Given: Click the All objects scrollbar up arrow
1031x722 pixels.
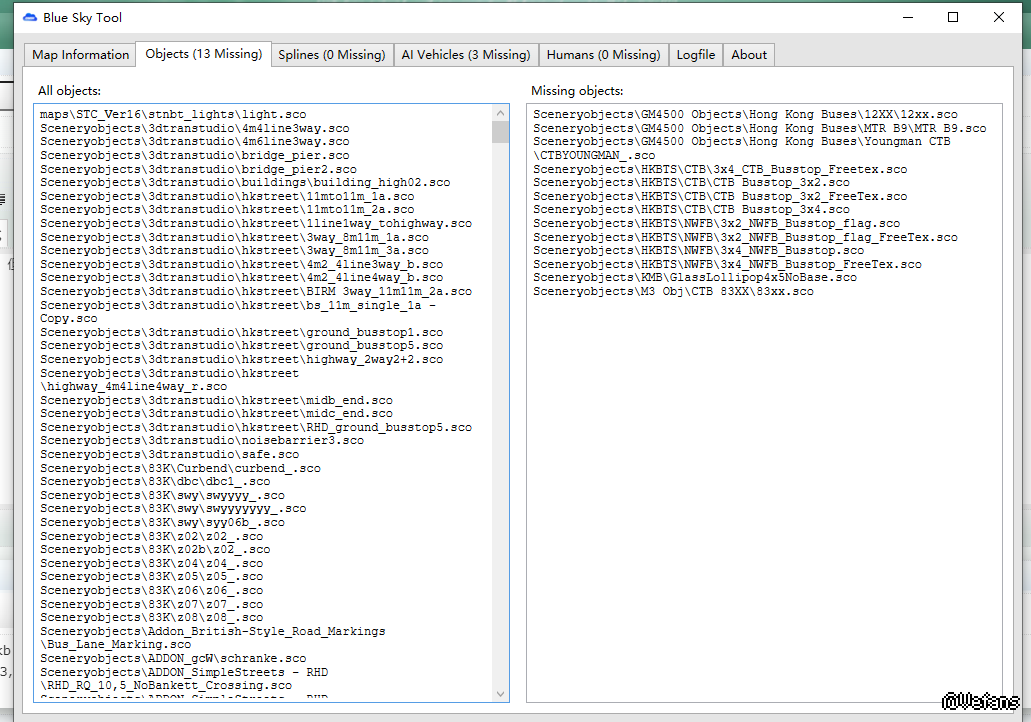Looking at the screenshot, I should pyautogui.click(x=501, y=113).
